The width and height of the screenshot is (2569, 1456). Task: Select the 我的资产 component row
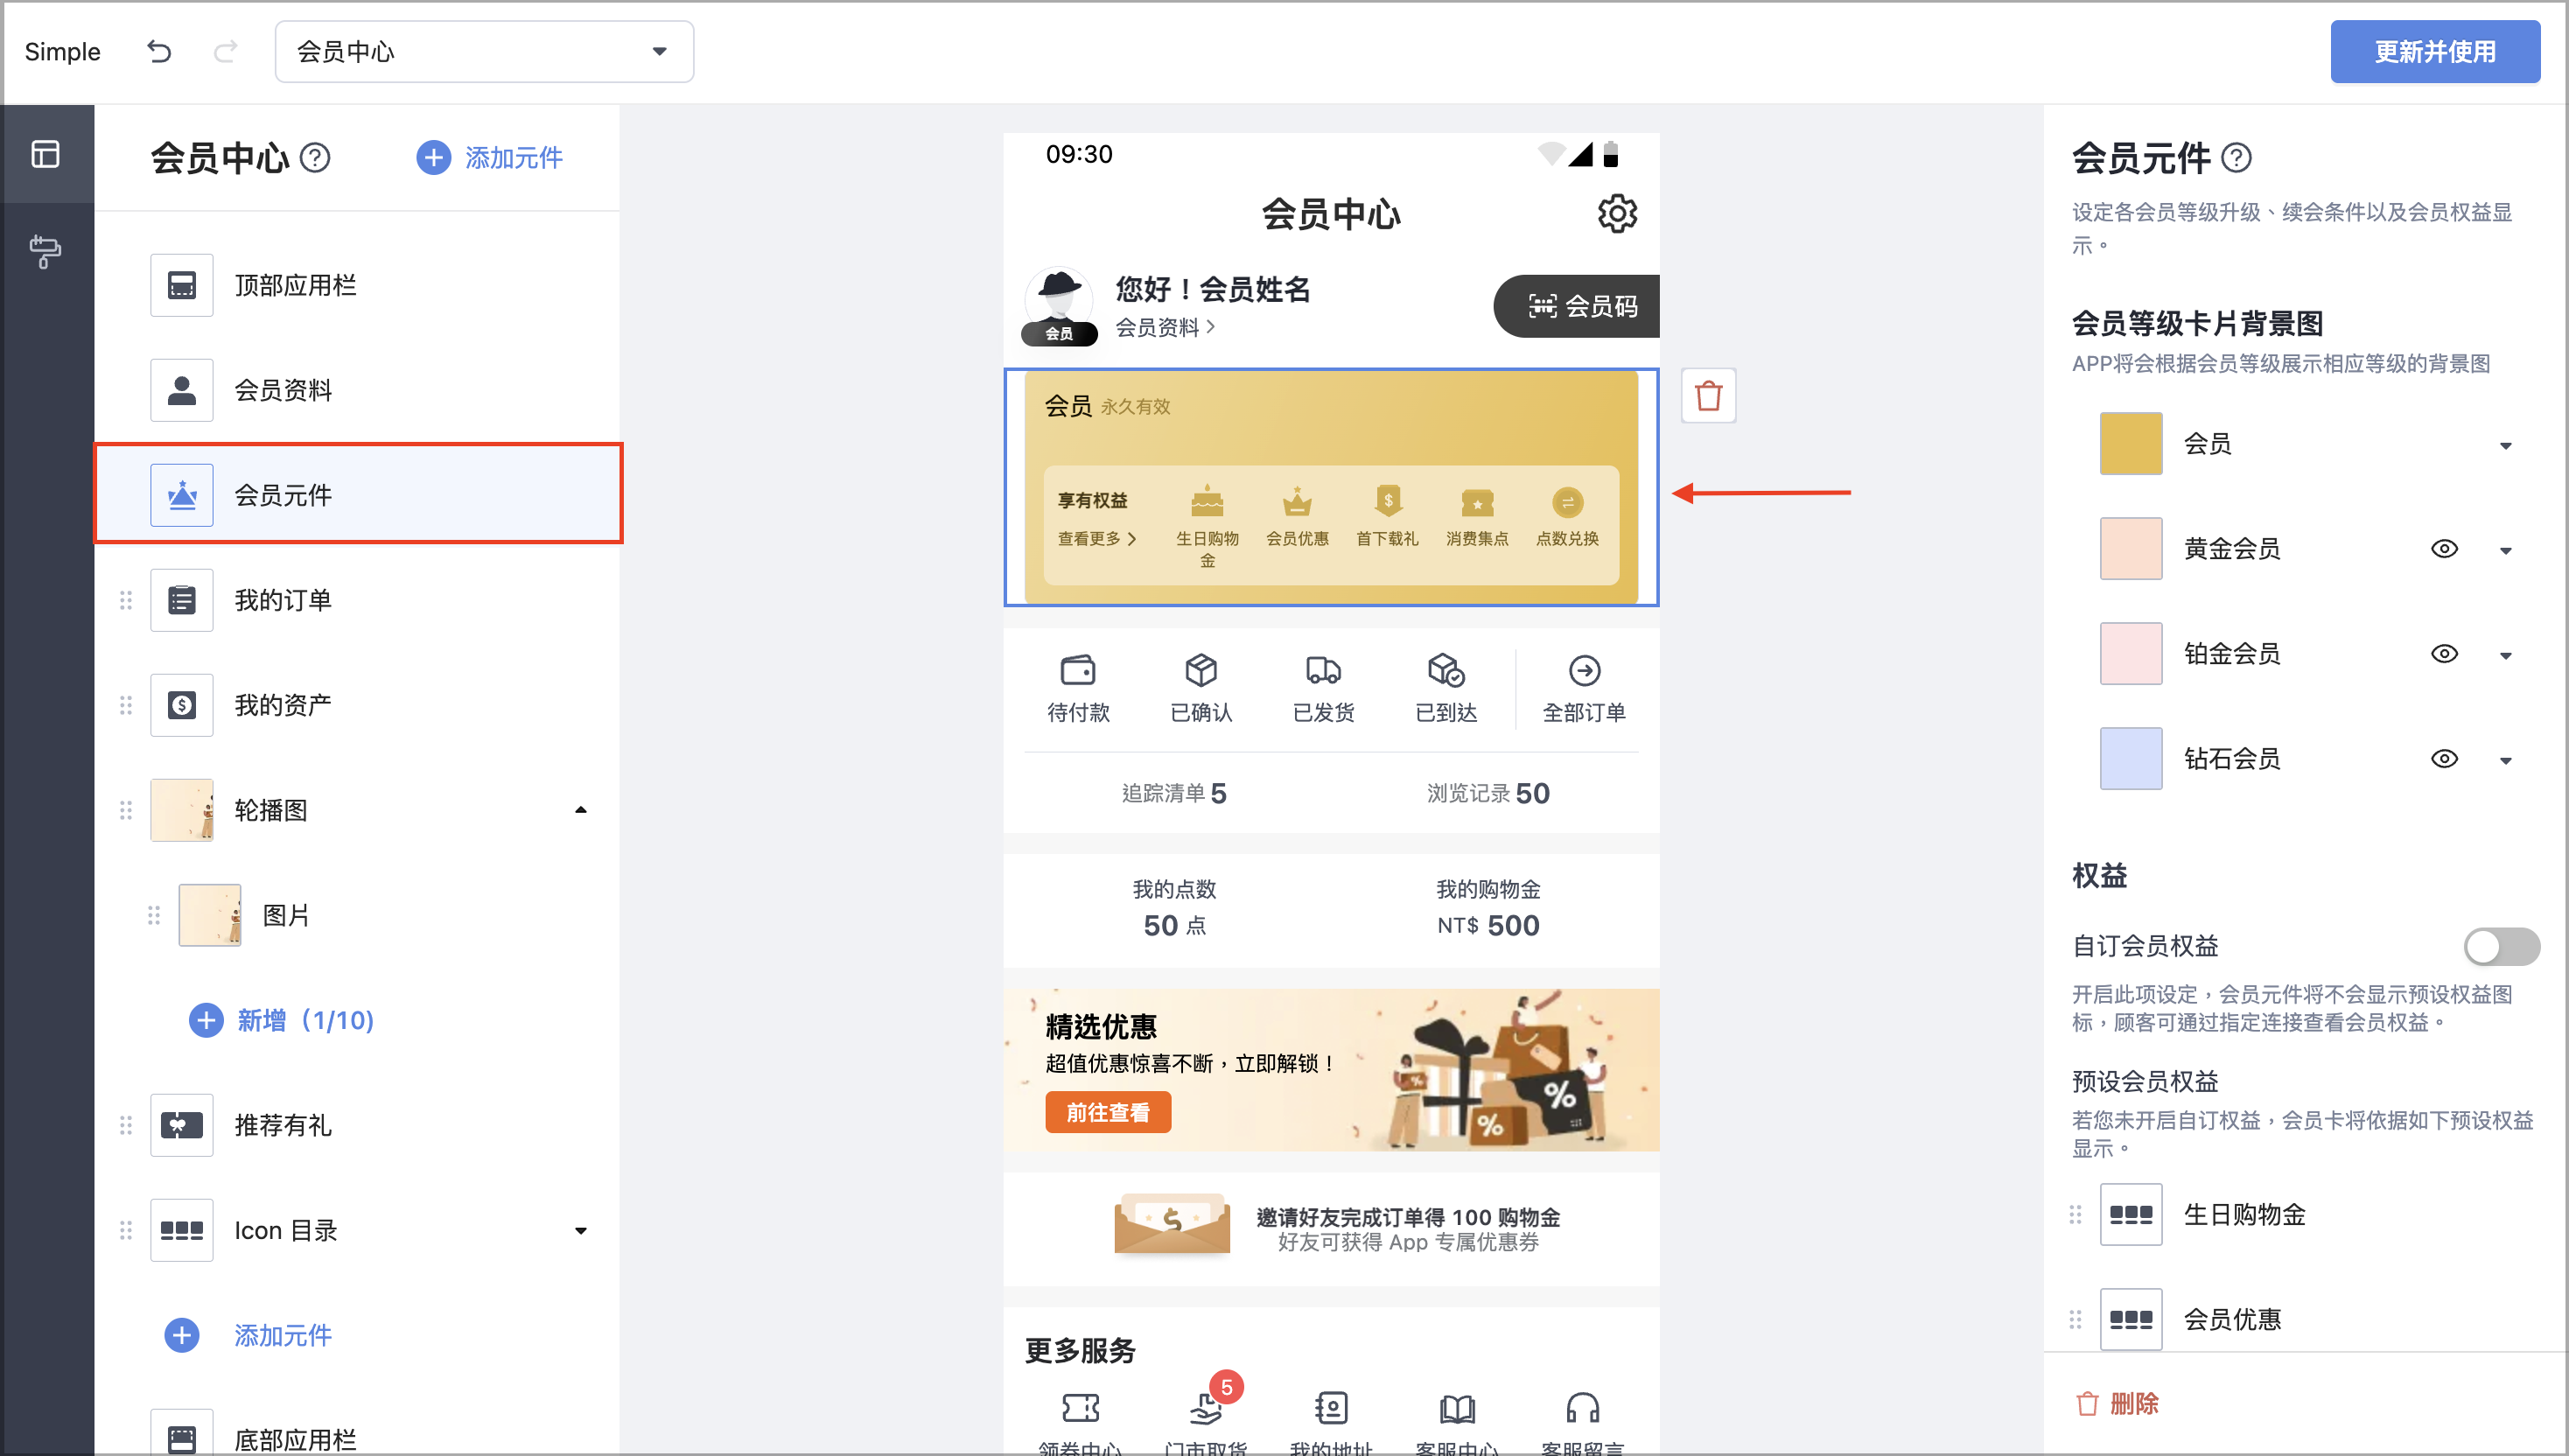(358, 705)
